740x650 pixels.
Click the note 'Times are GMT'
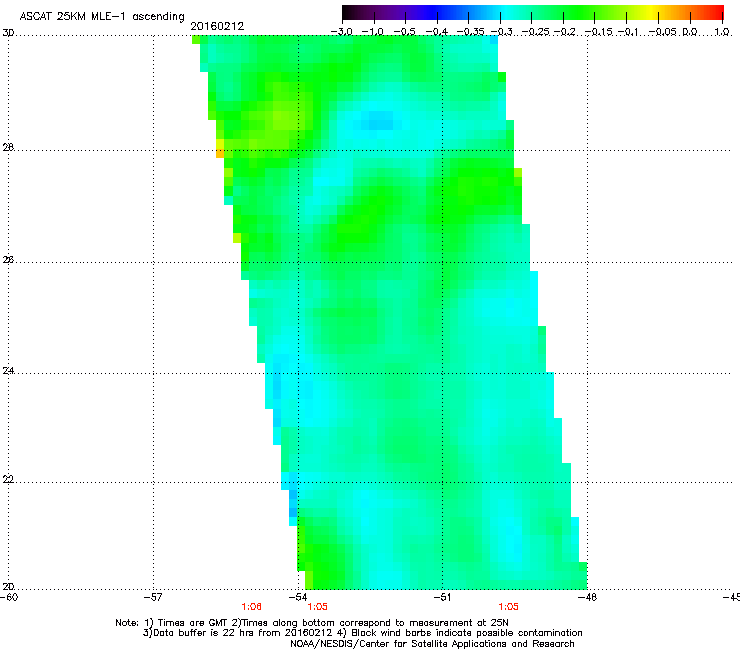[x=192, y=623]
